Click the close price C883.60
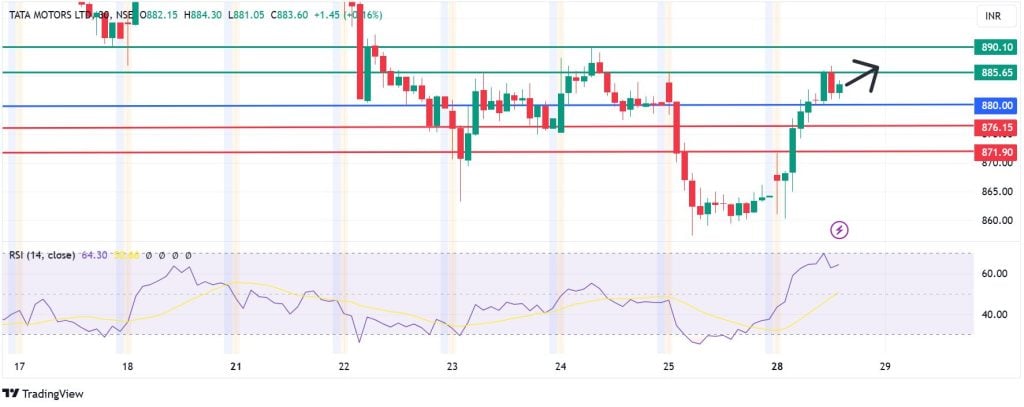 pyautogui.click(x=291, y=14)
